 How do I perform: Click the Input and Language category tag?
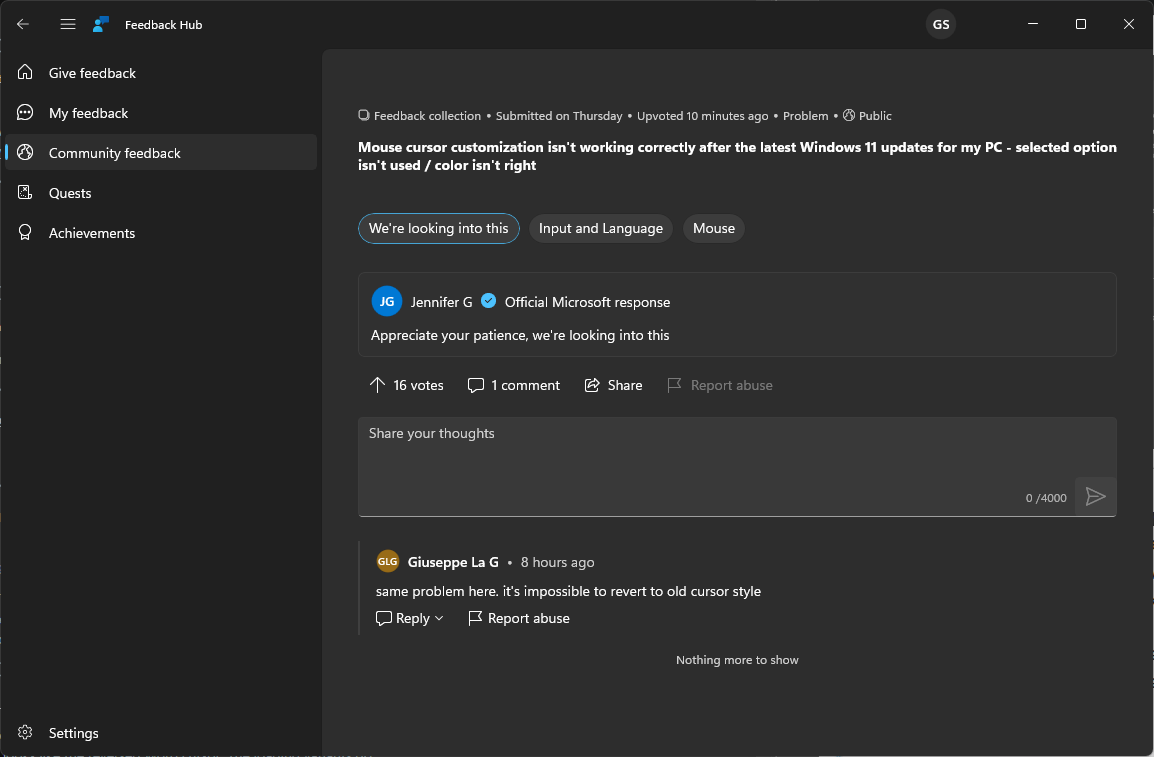click(x=601, y=228)
